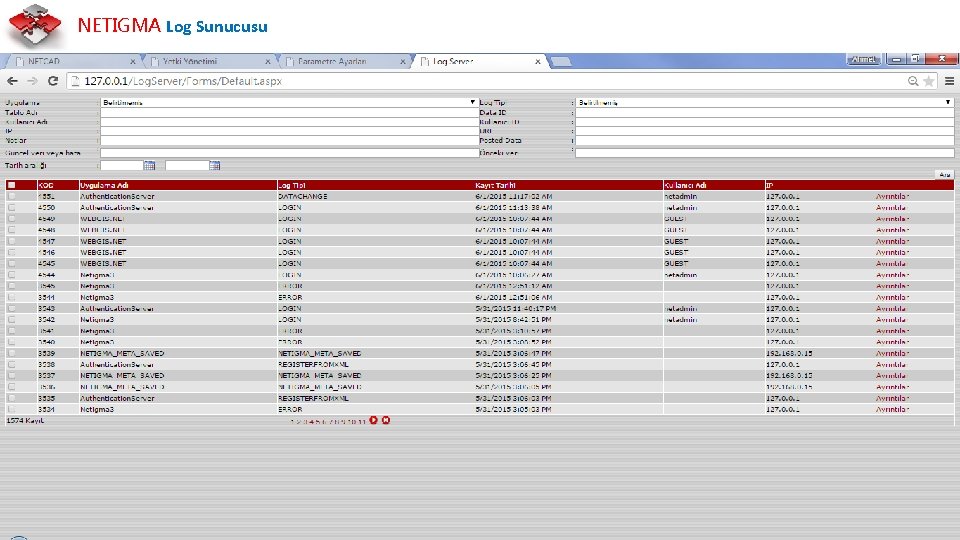This screenshot has width=960, height=540.
Task: Sort by the KOD column header
Action: point(45,185)
